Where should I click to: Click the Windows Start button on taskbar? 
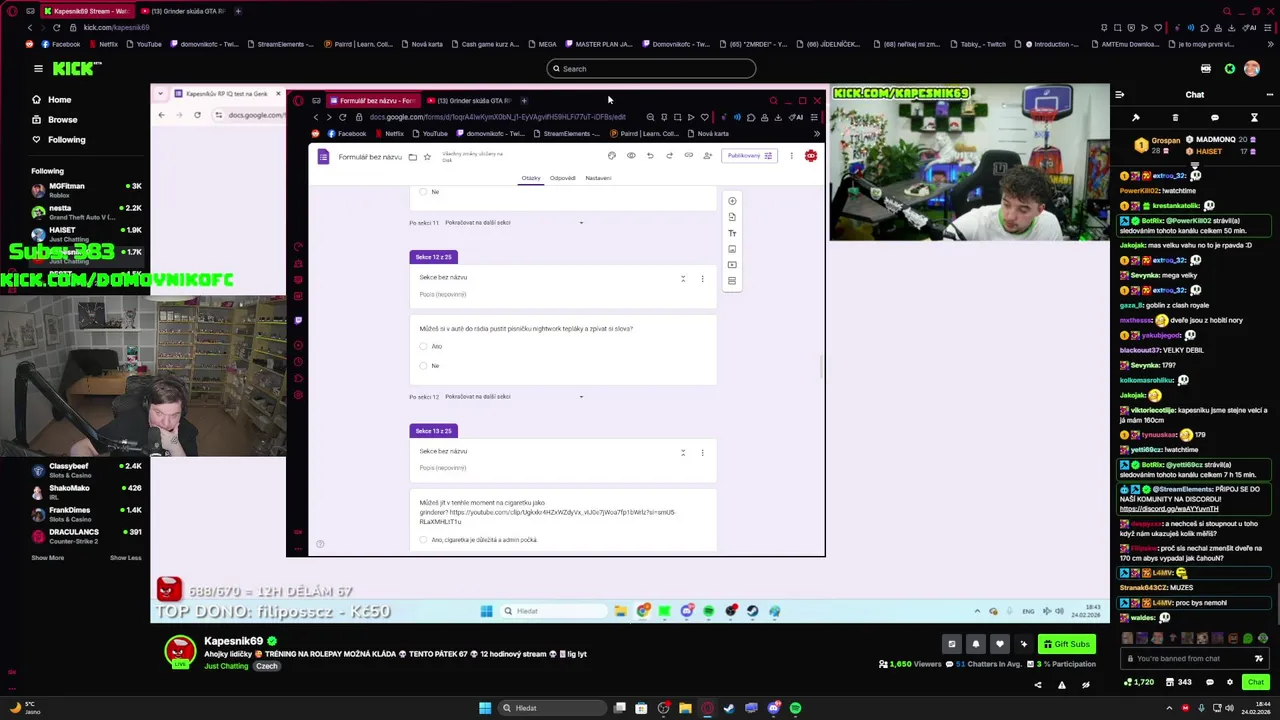point(485,708)
